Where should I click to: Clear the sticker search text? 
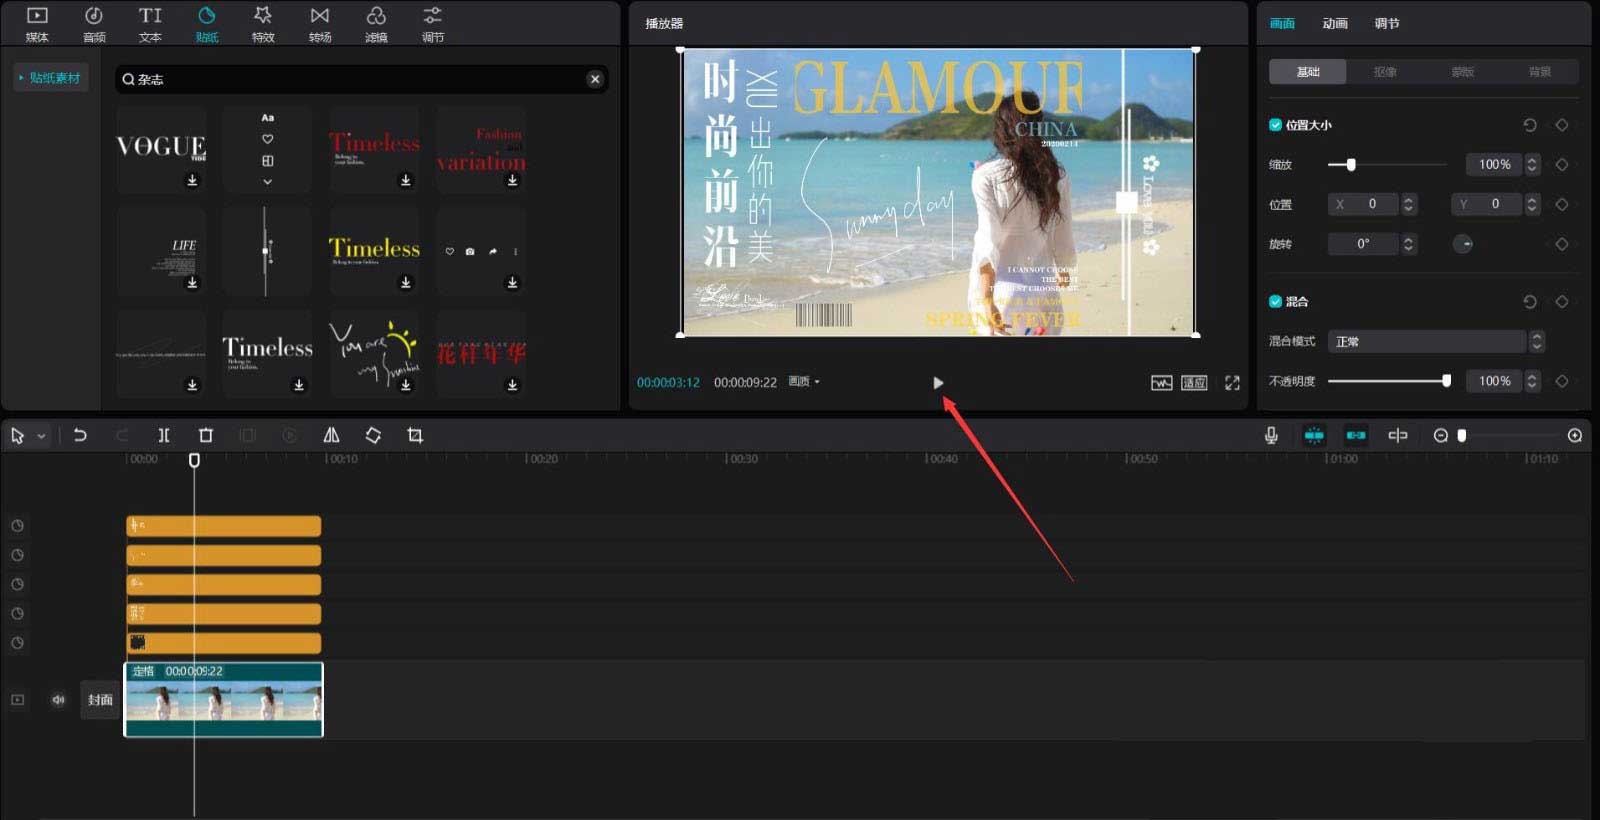click(x=595, y=79)
